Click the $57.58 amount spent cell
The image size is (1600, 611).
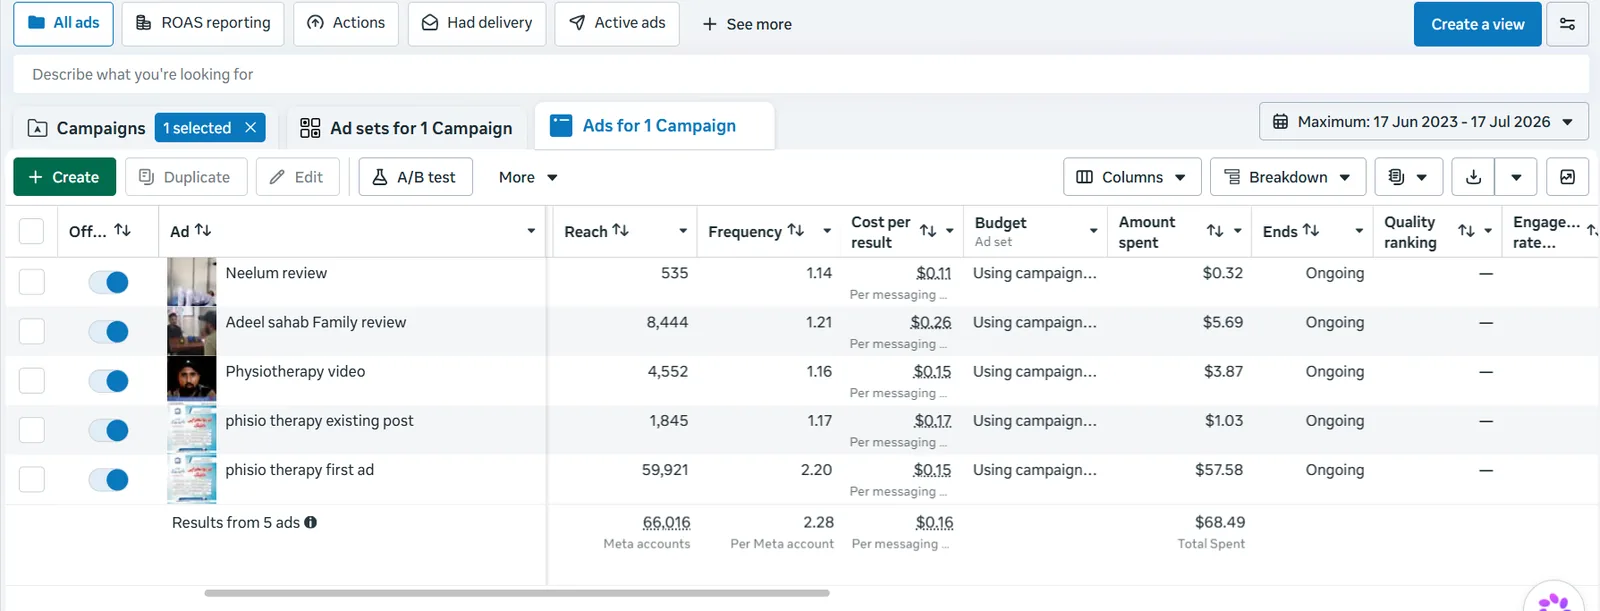[x=1219, y=470]
